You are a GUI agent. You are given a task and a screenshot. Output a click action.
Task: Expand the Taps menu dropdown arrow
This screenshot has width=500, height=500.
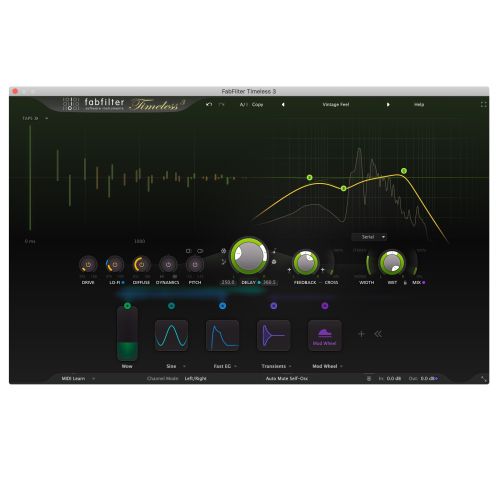[x=47, y=118]
